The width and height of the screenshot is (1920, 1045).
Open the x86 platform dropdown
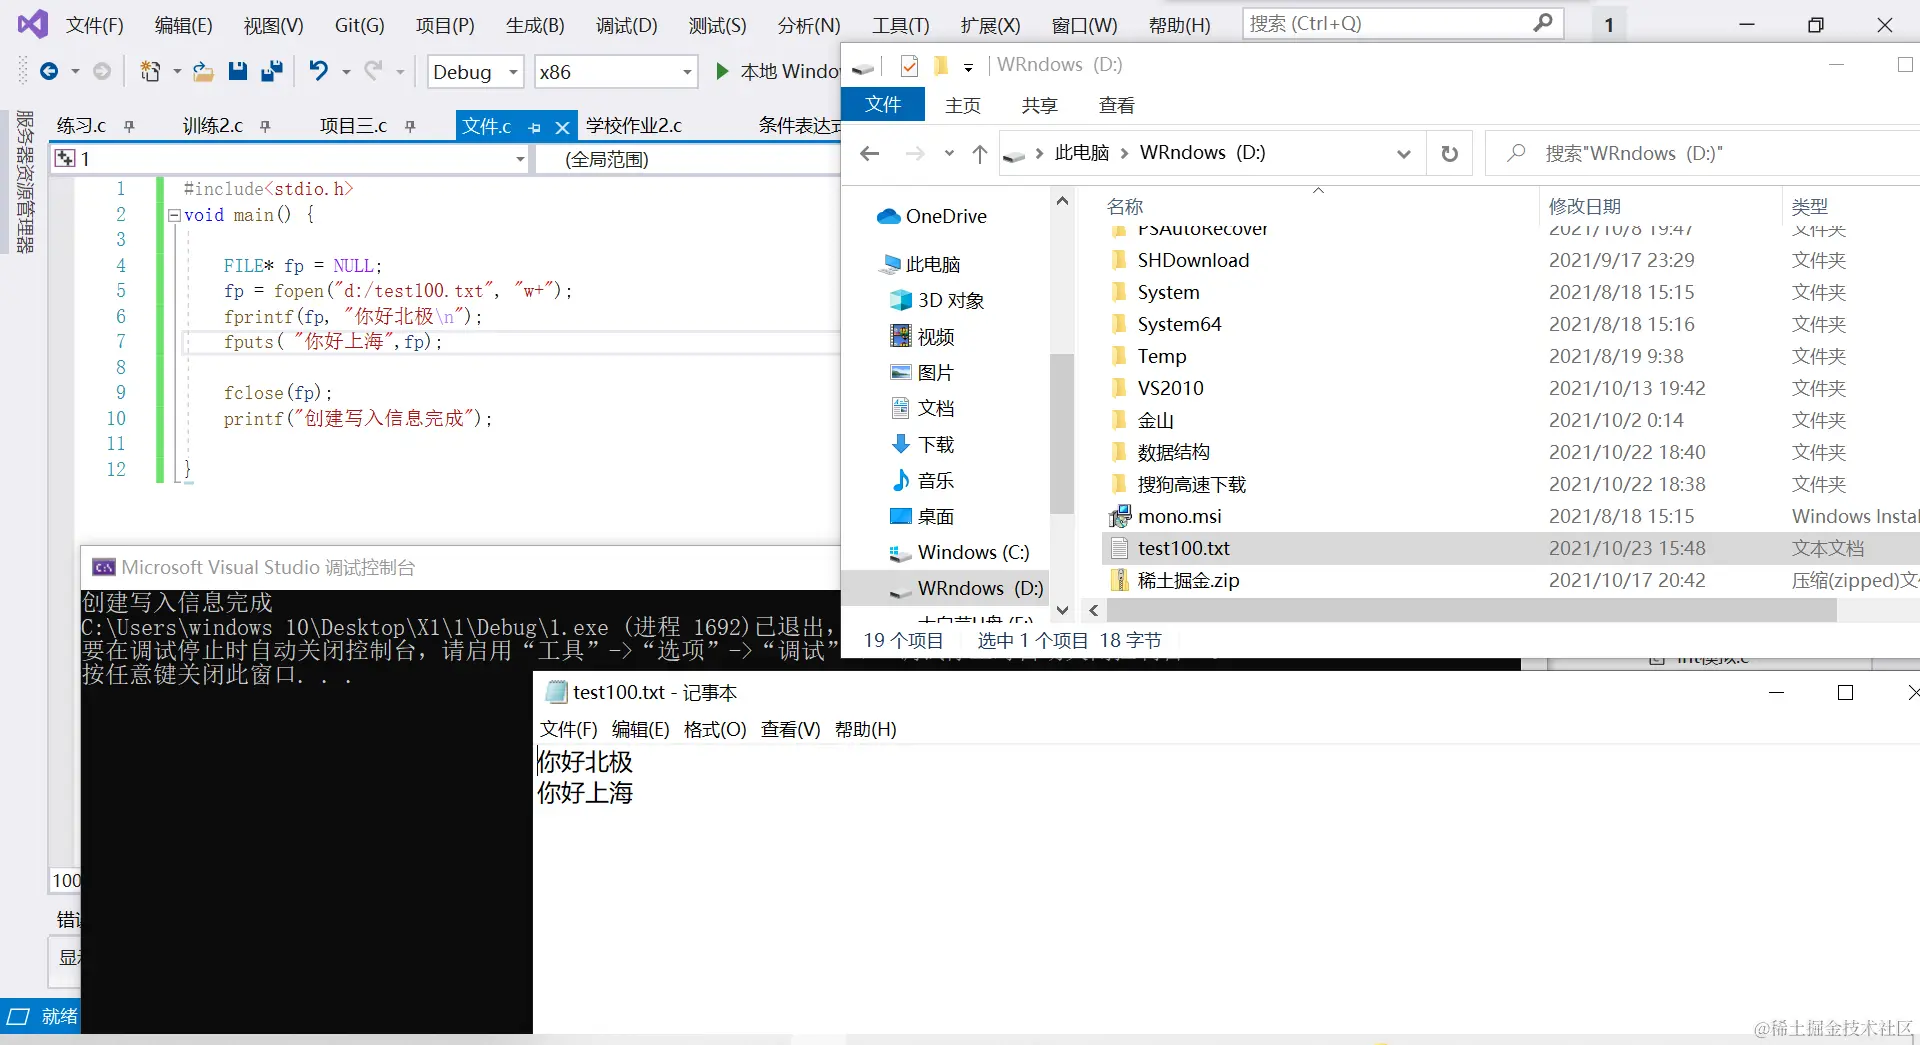(x=686, y=71)
